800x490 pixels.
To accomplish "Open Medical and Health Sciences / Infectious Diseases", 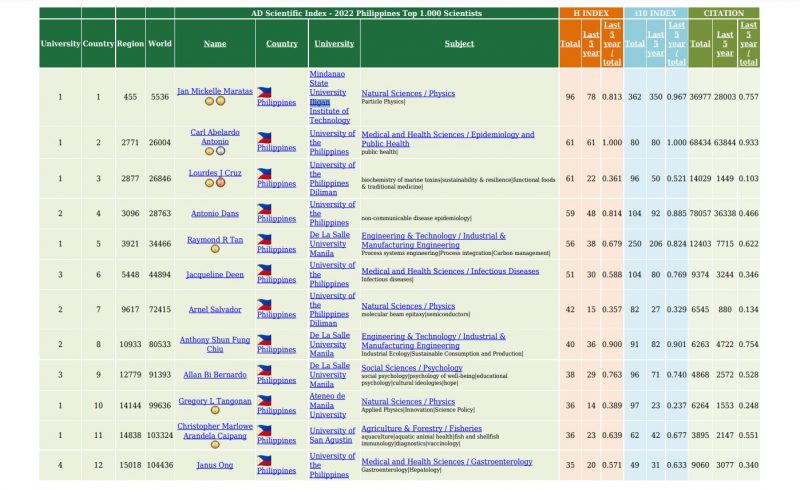I will [450, 271].
